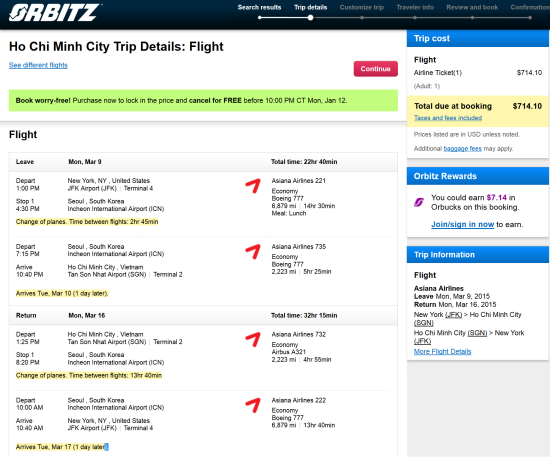Click the Asiana Airlines 732 logo
Image resolution: width=550 pixels, height=457 pixels.
253,340
